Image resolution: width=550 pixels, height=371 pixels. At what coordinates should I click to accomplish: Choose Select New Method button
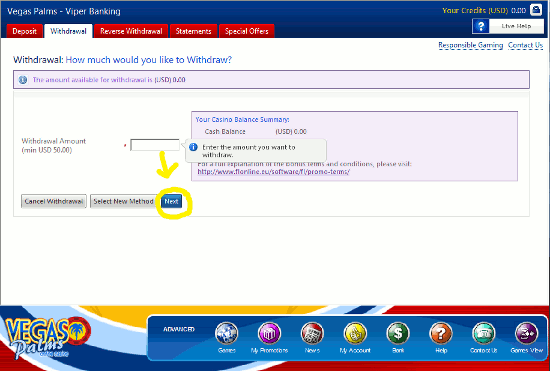[x=123, y=201]
